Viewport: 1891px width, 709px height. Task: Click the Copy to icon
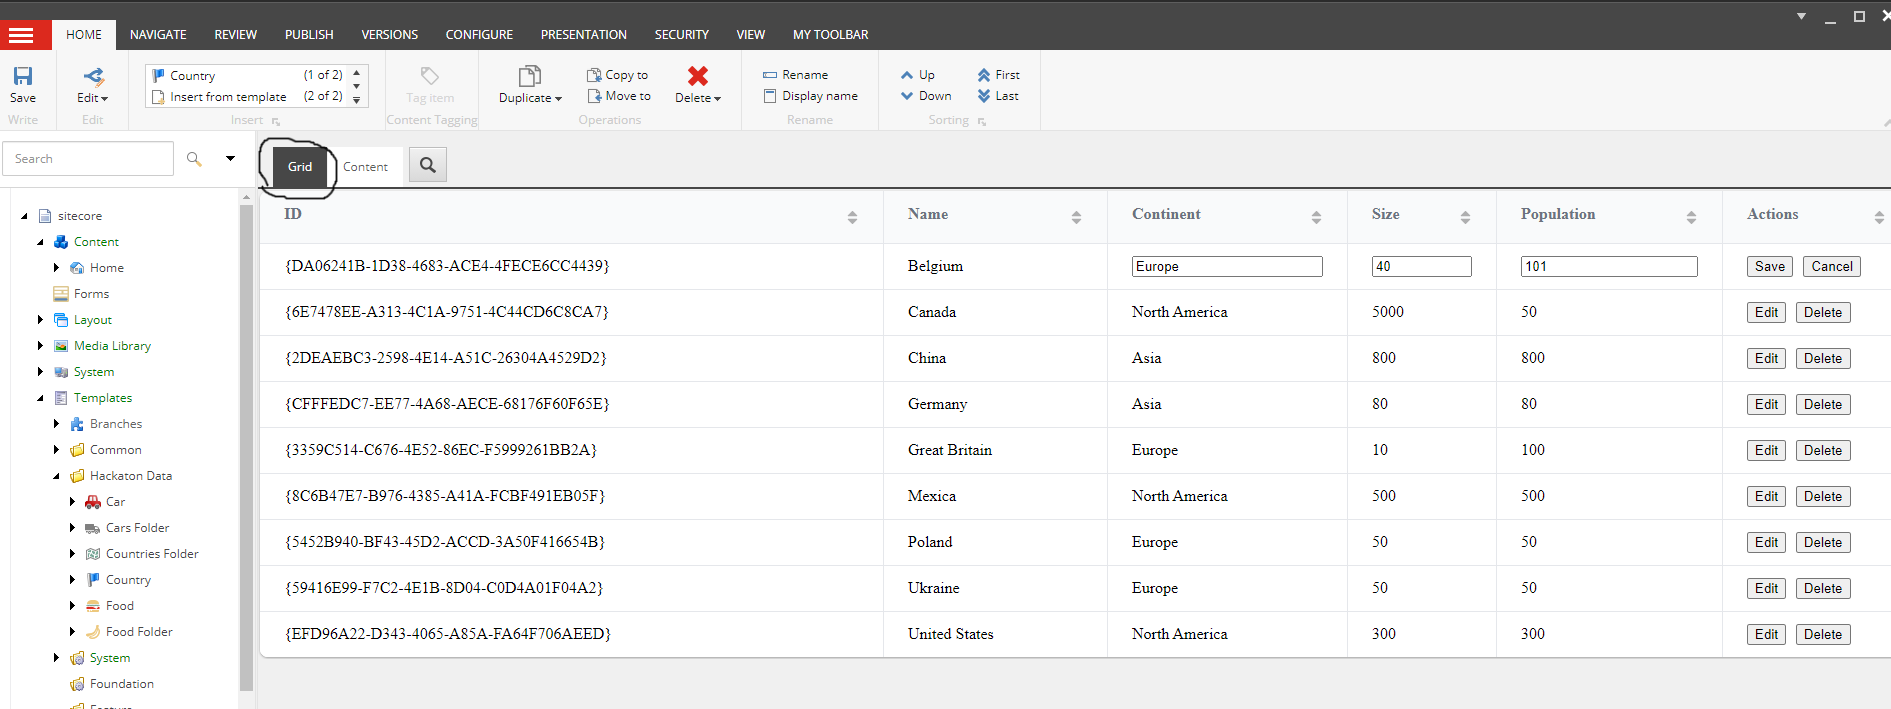594,75
